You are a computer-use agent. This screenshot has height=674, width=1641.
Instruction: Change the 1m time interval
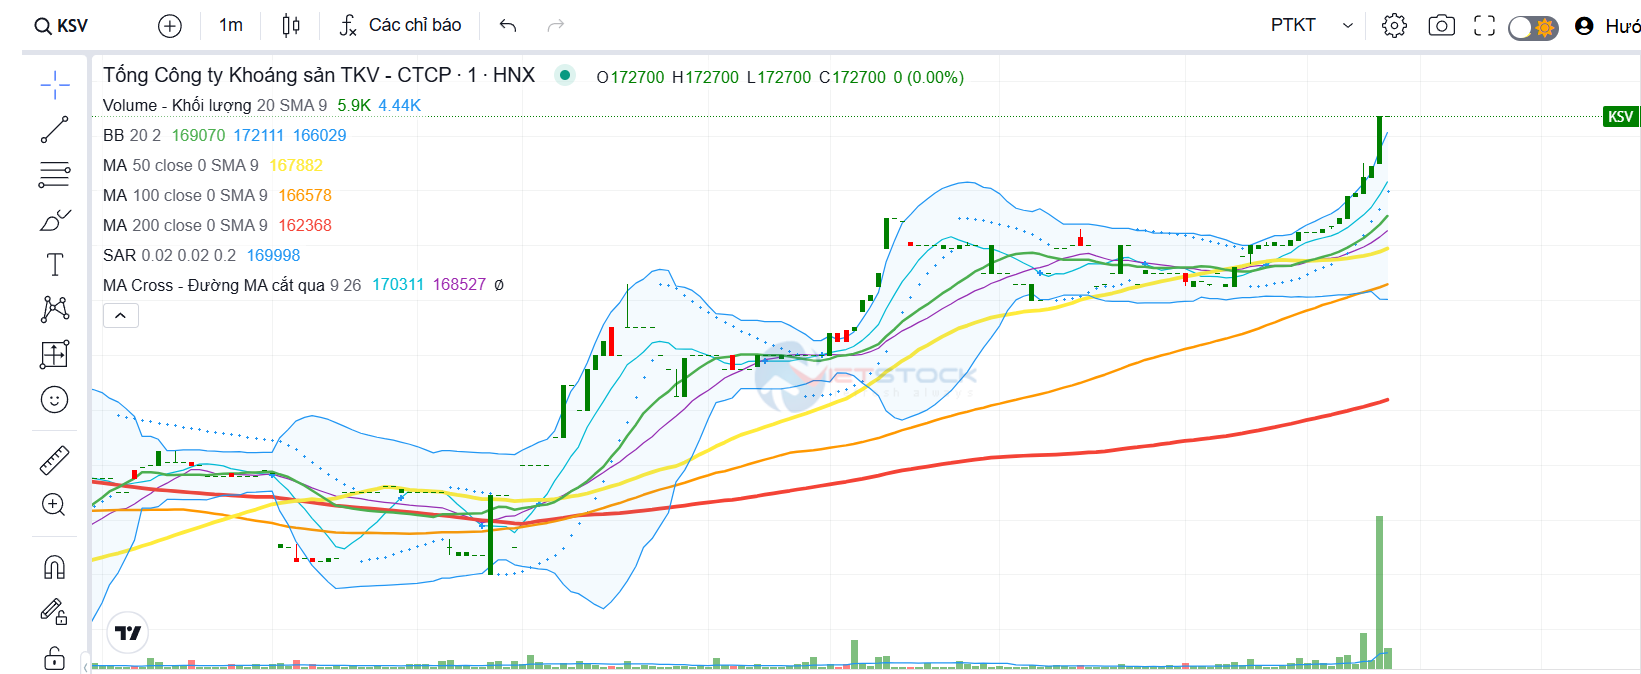231,25
